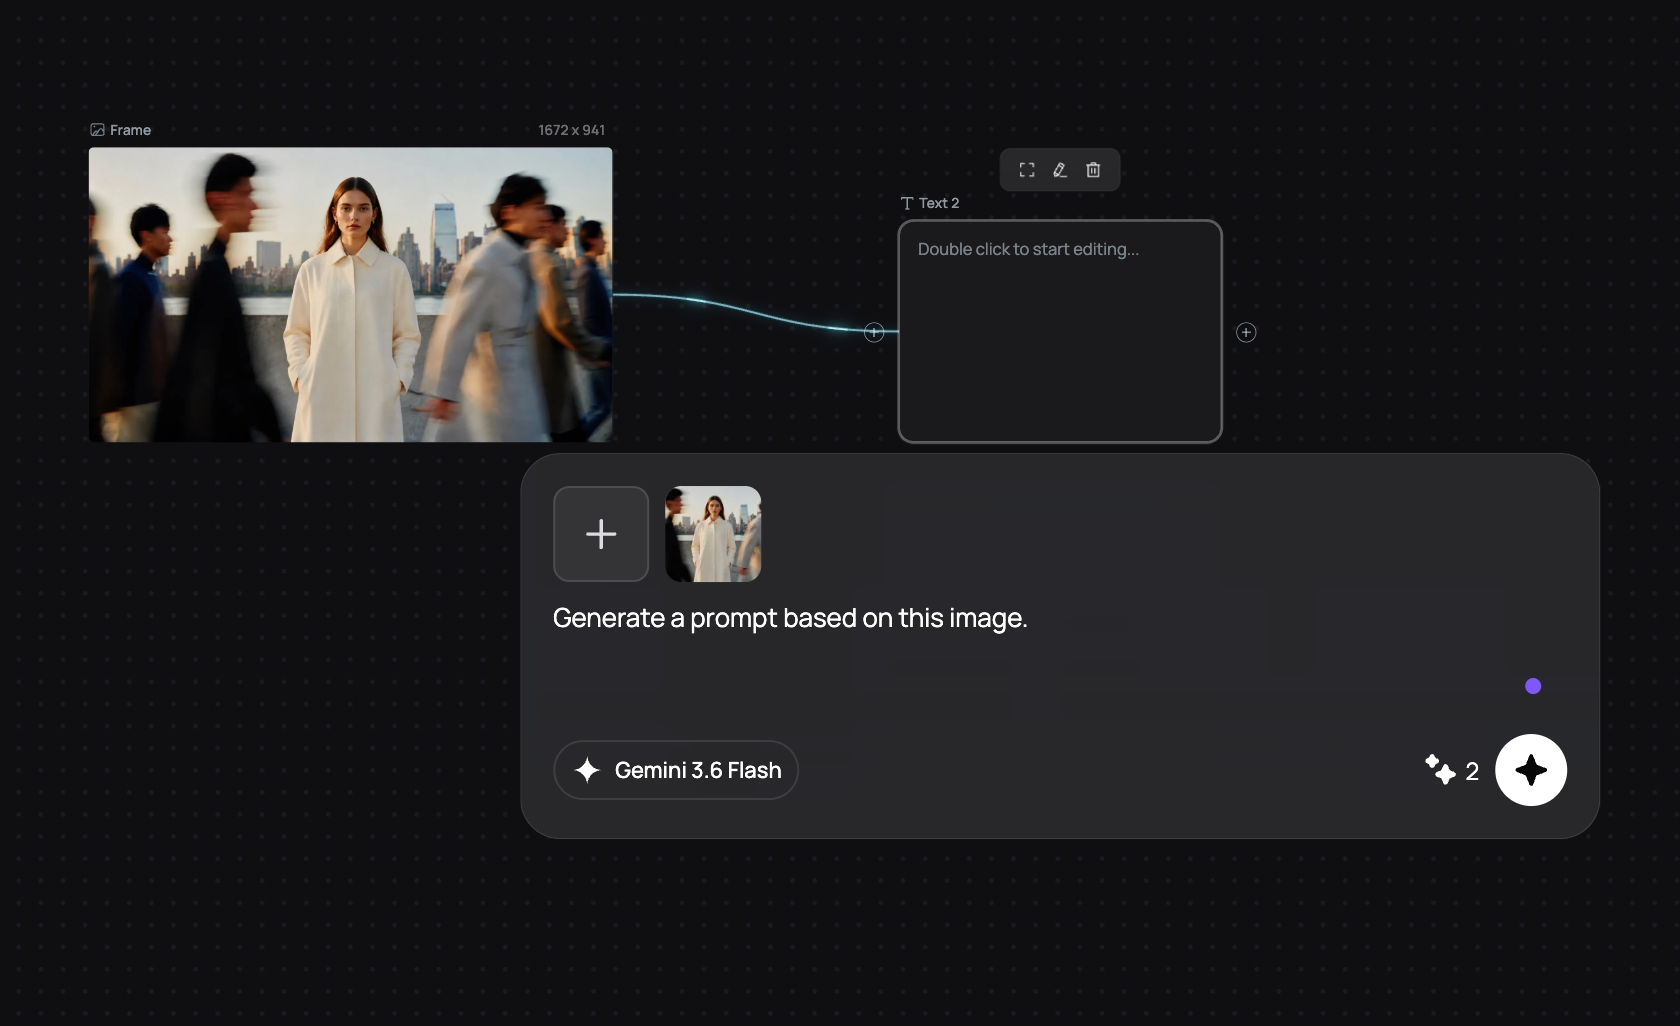The image size is (1680, 1026).
Task: Click the purple dot indicator in prompt panel
Action: (1533, 686)
